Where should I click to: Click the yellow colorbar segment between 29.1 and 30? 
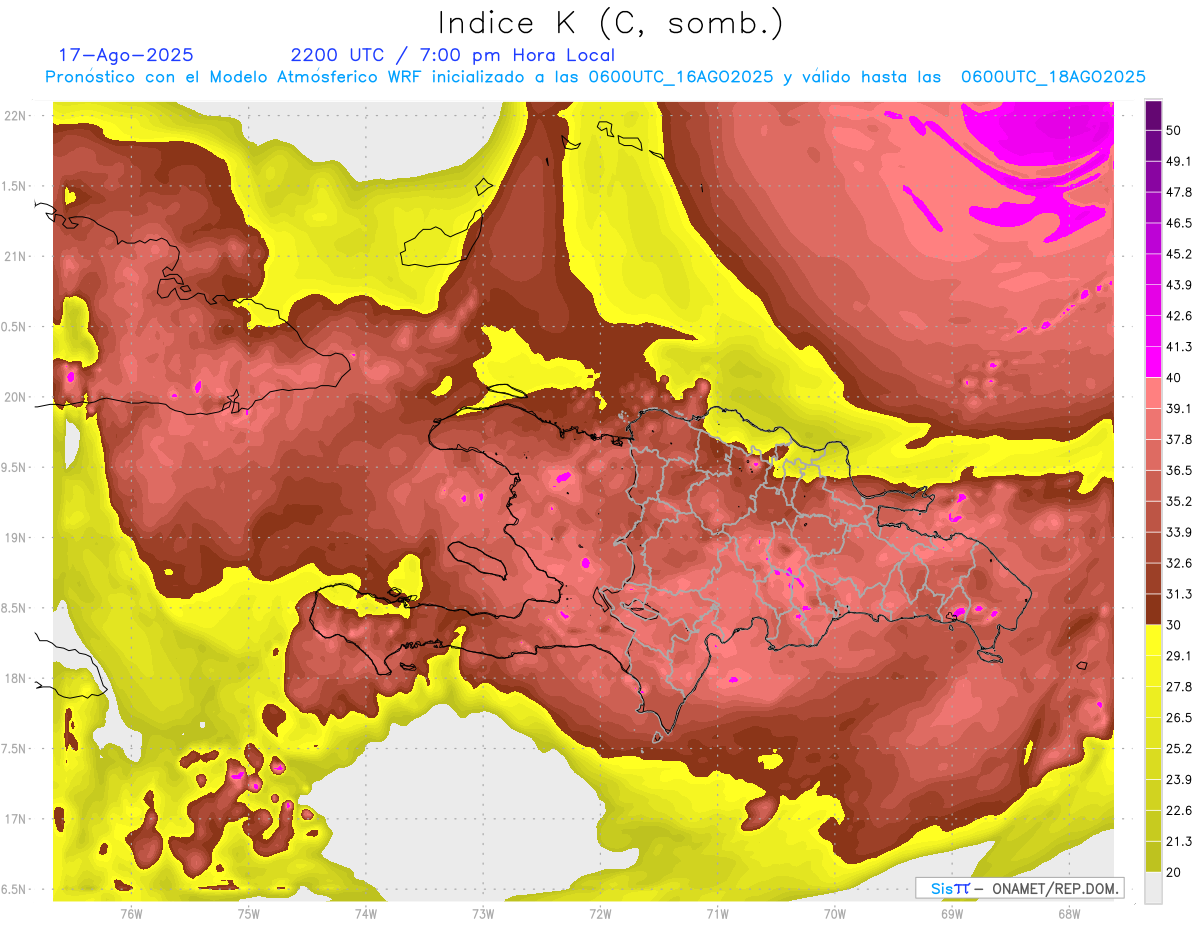pyautogui.click(x=1153, y=640)
